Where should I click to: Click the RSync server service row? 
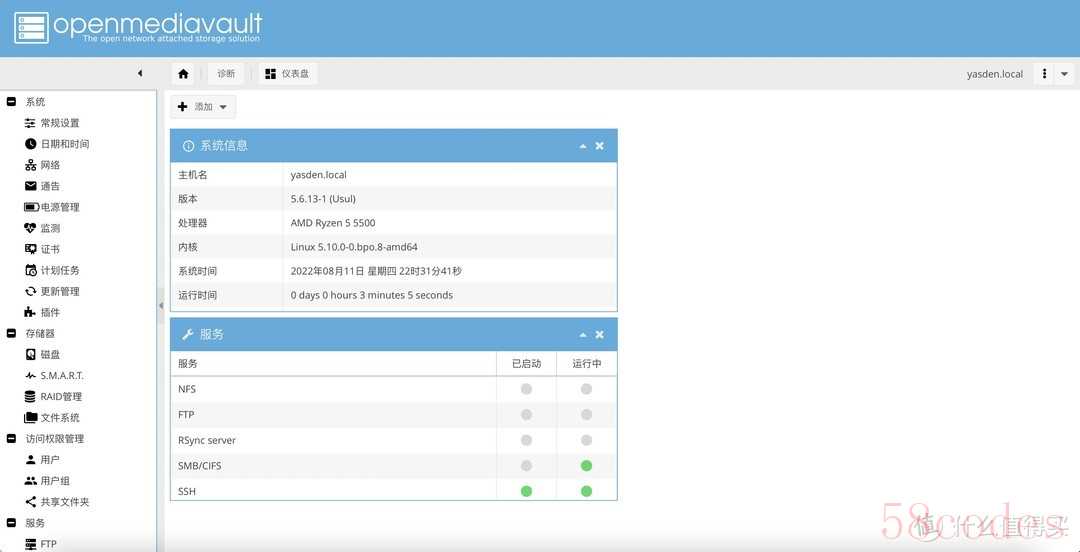[x=393, y=440]
